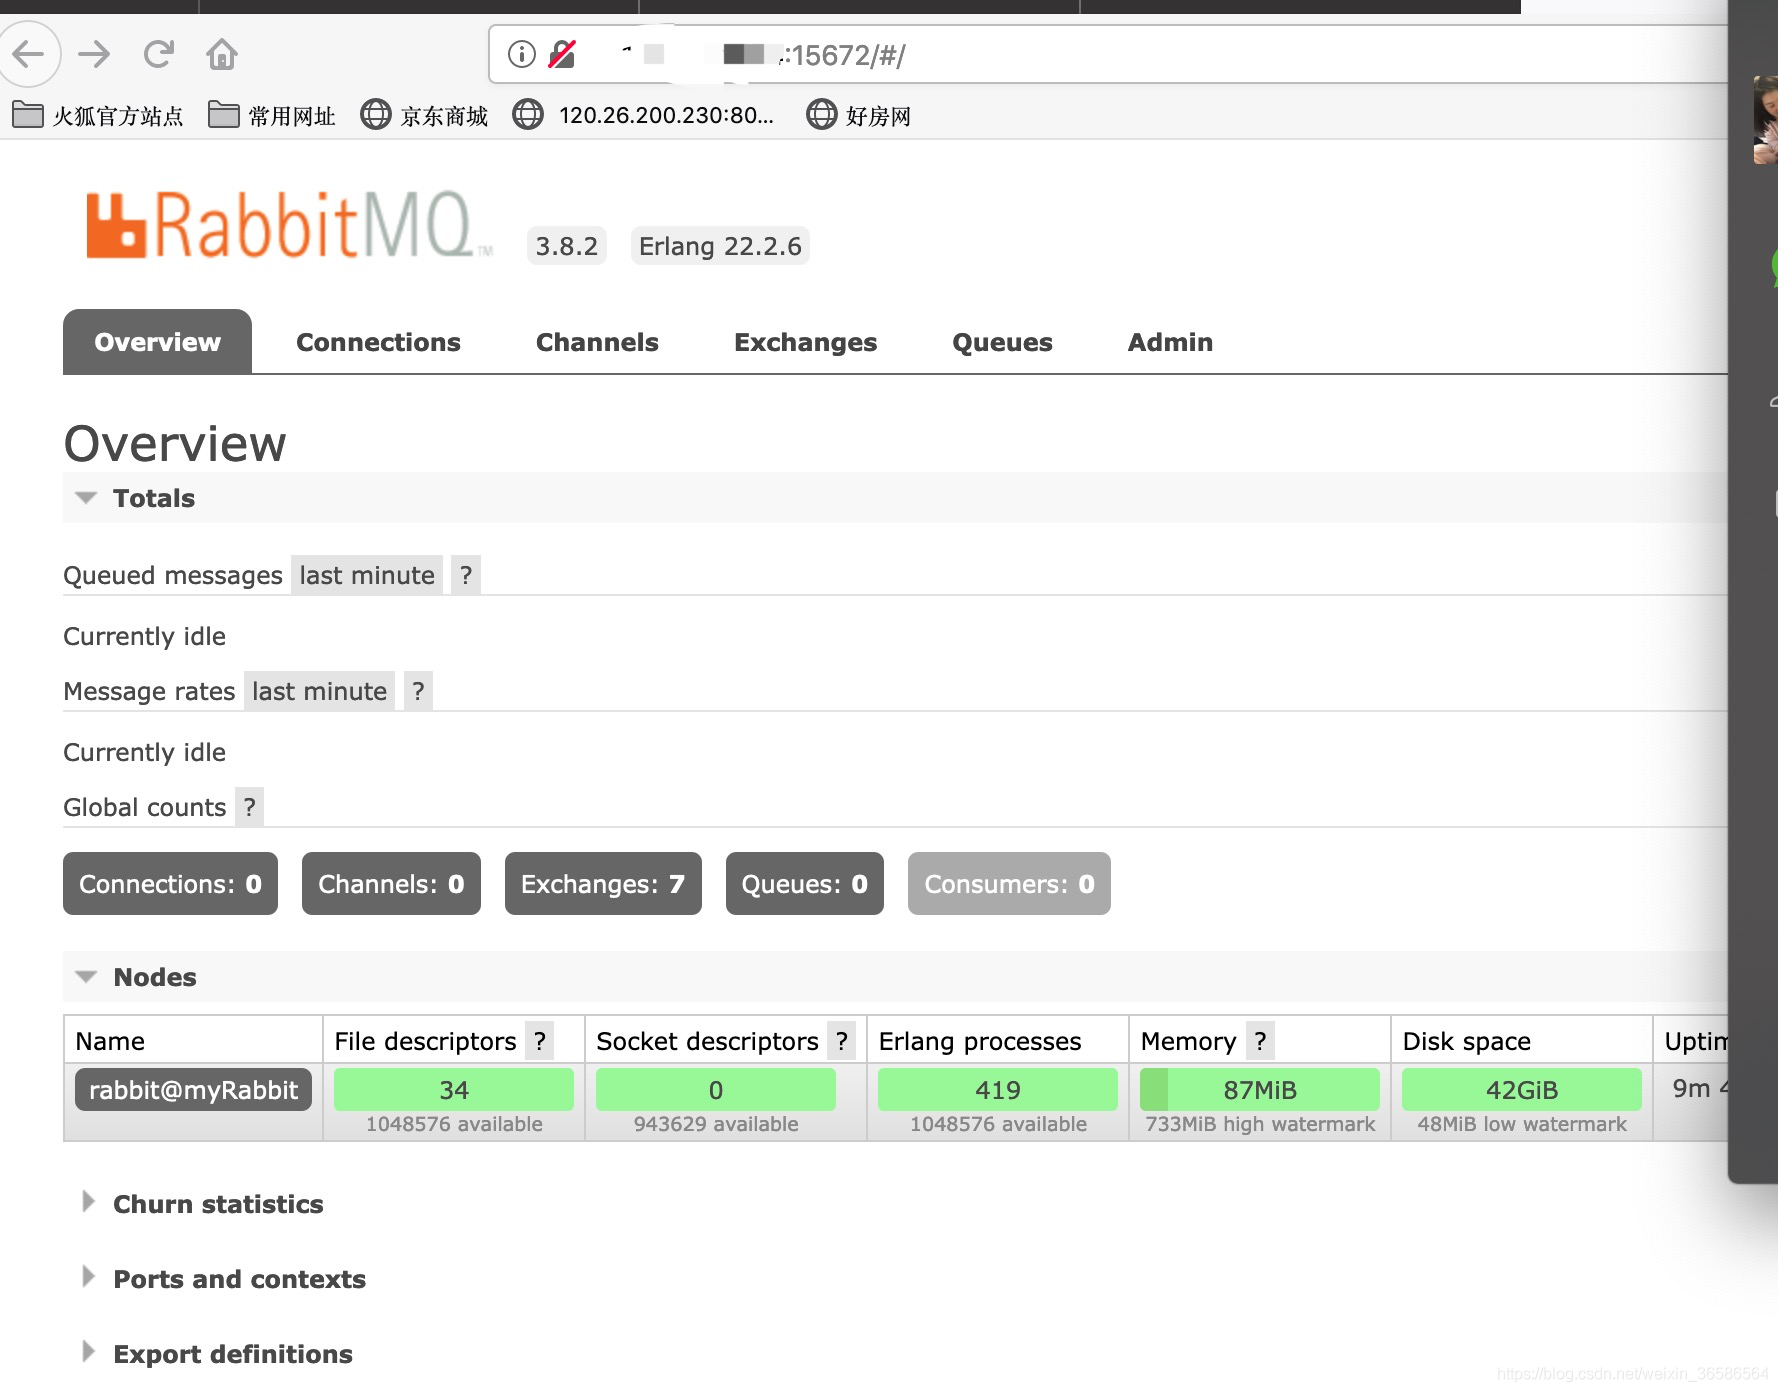Viewport: 1778px width, 1392px height.
Task: Go forward with the browser forward arrow
Action: [94, 54]
